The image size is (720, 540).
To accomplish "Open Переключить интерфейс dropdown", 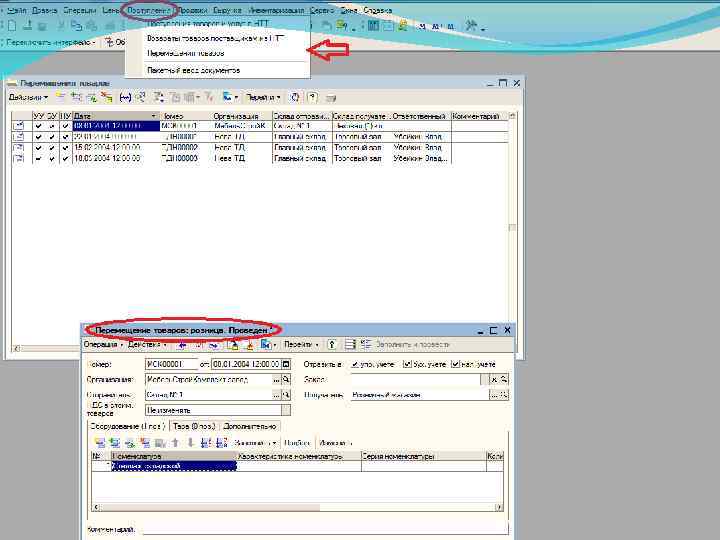I will coord(51,42).
